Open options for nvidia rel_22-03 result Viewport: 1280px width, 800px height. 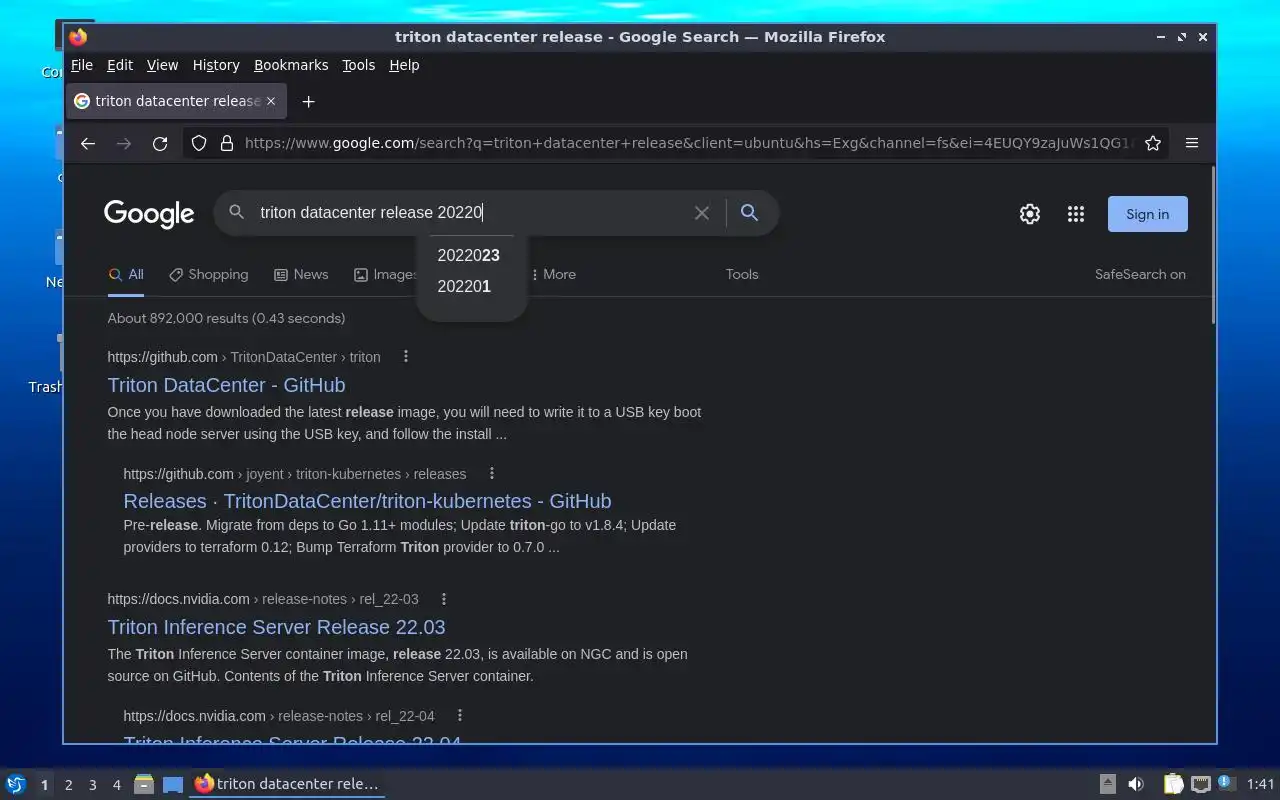(x=443, y=599)
